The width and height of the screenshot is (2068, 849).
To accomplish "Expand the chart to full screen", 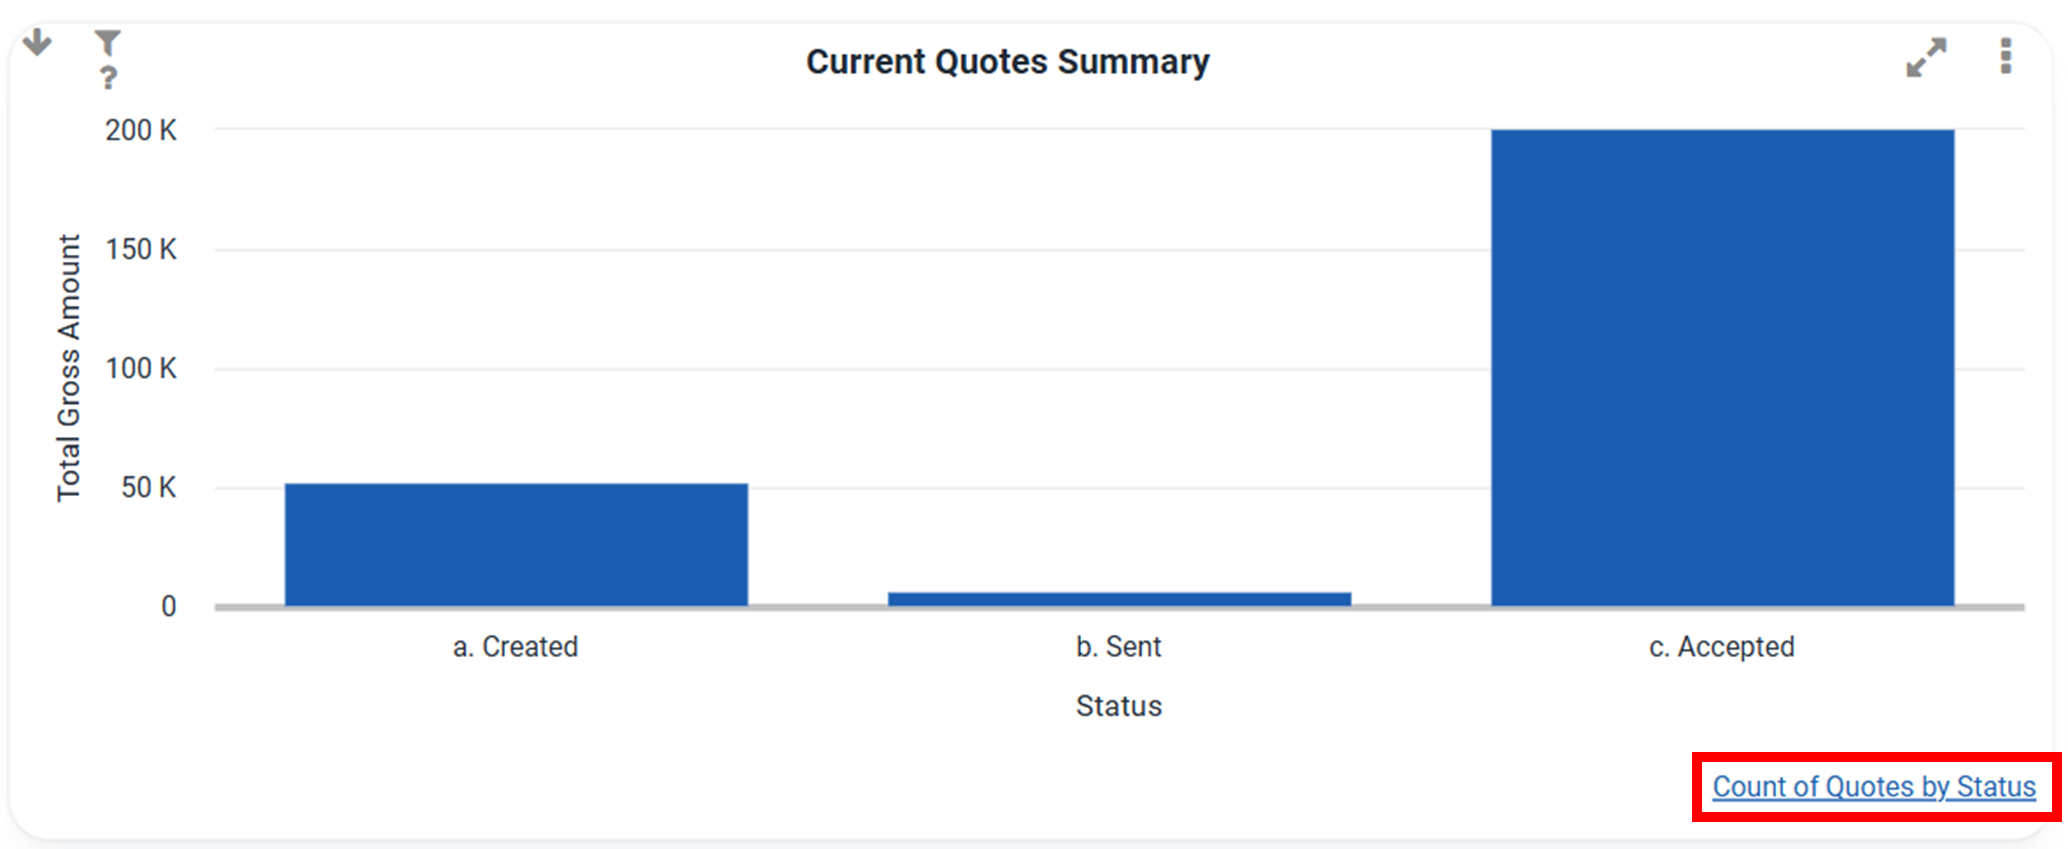I will click(1925, 58).
